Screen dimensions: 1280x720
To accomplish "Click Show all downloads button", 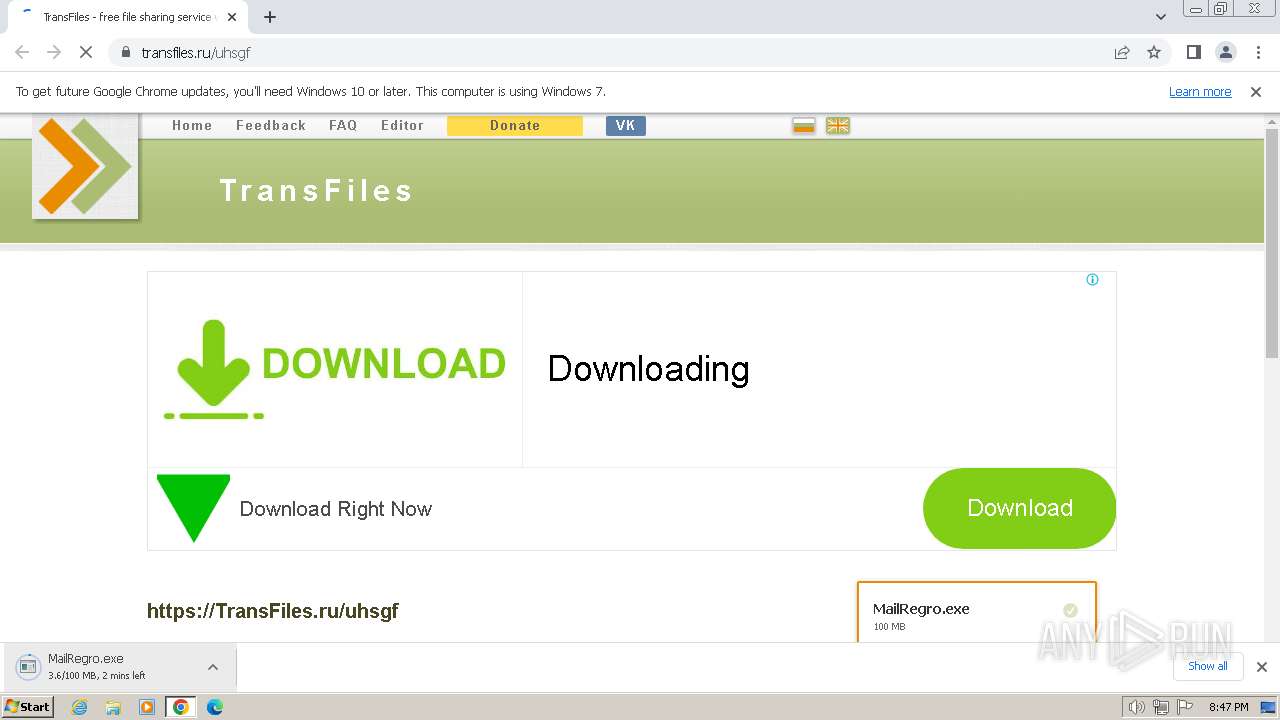I will [x=1207, y=666].
